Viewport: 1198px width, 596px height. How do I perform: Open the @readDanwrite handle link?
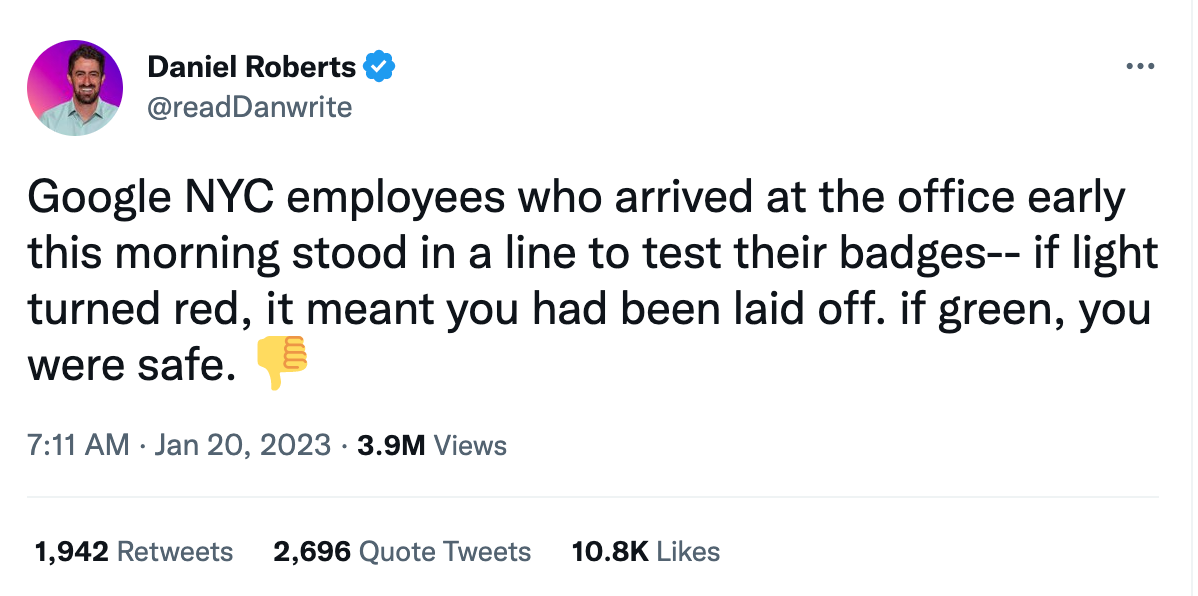click(x=249, y=107)
